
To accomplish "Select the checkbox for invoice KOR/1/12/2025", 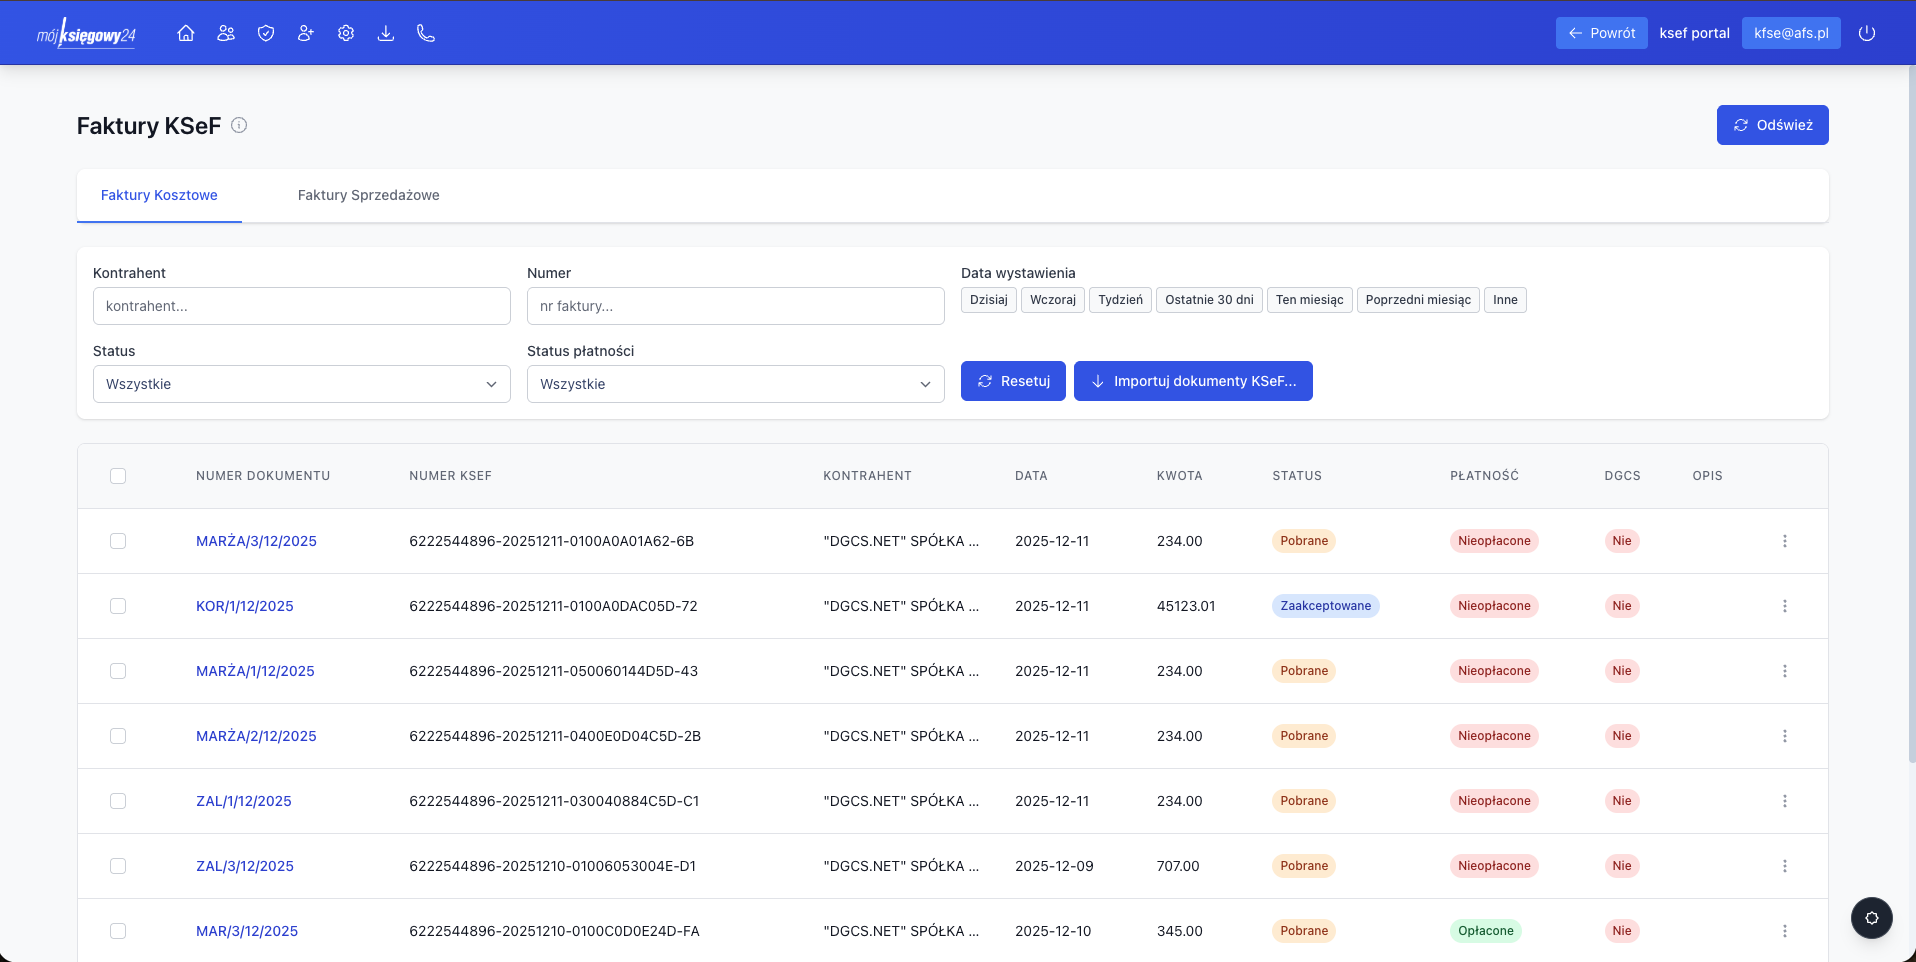I will (118, 606).
